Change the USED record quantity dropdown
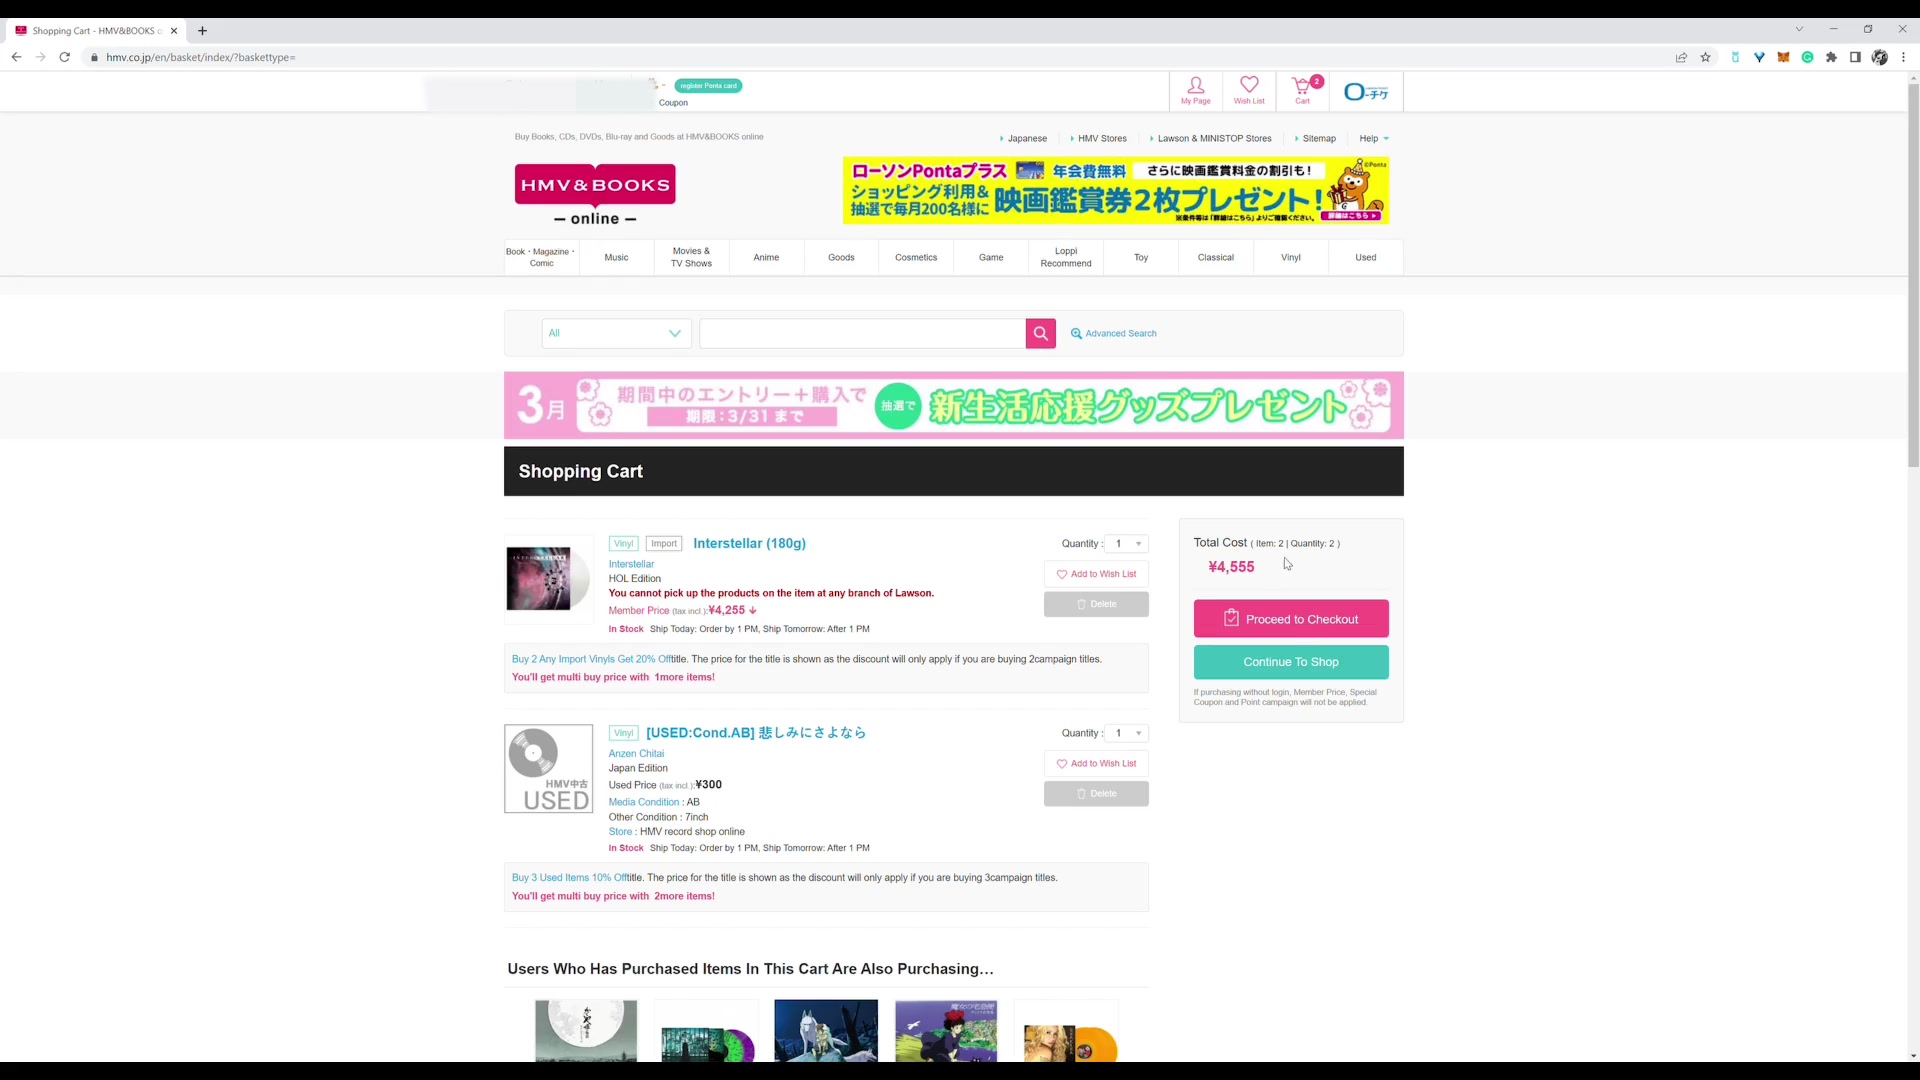This screenshot has width=1920, height=1080. click(1127, 733)
